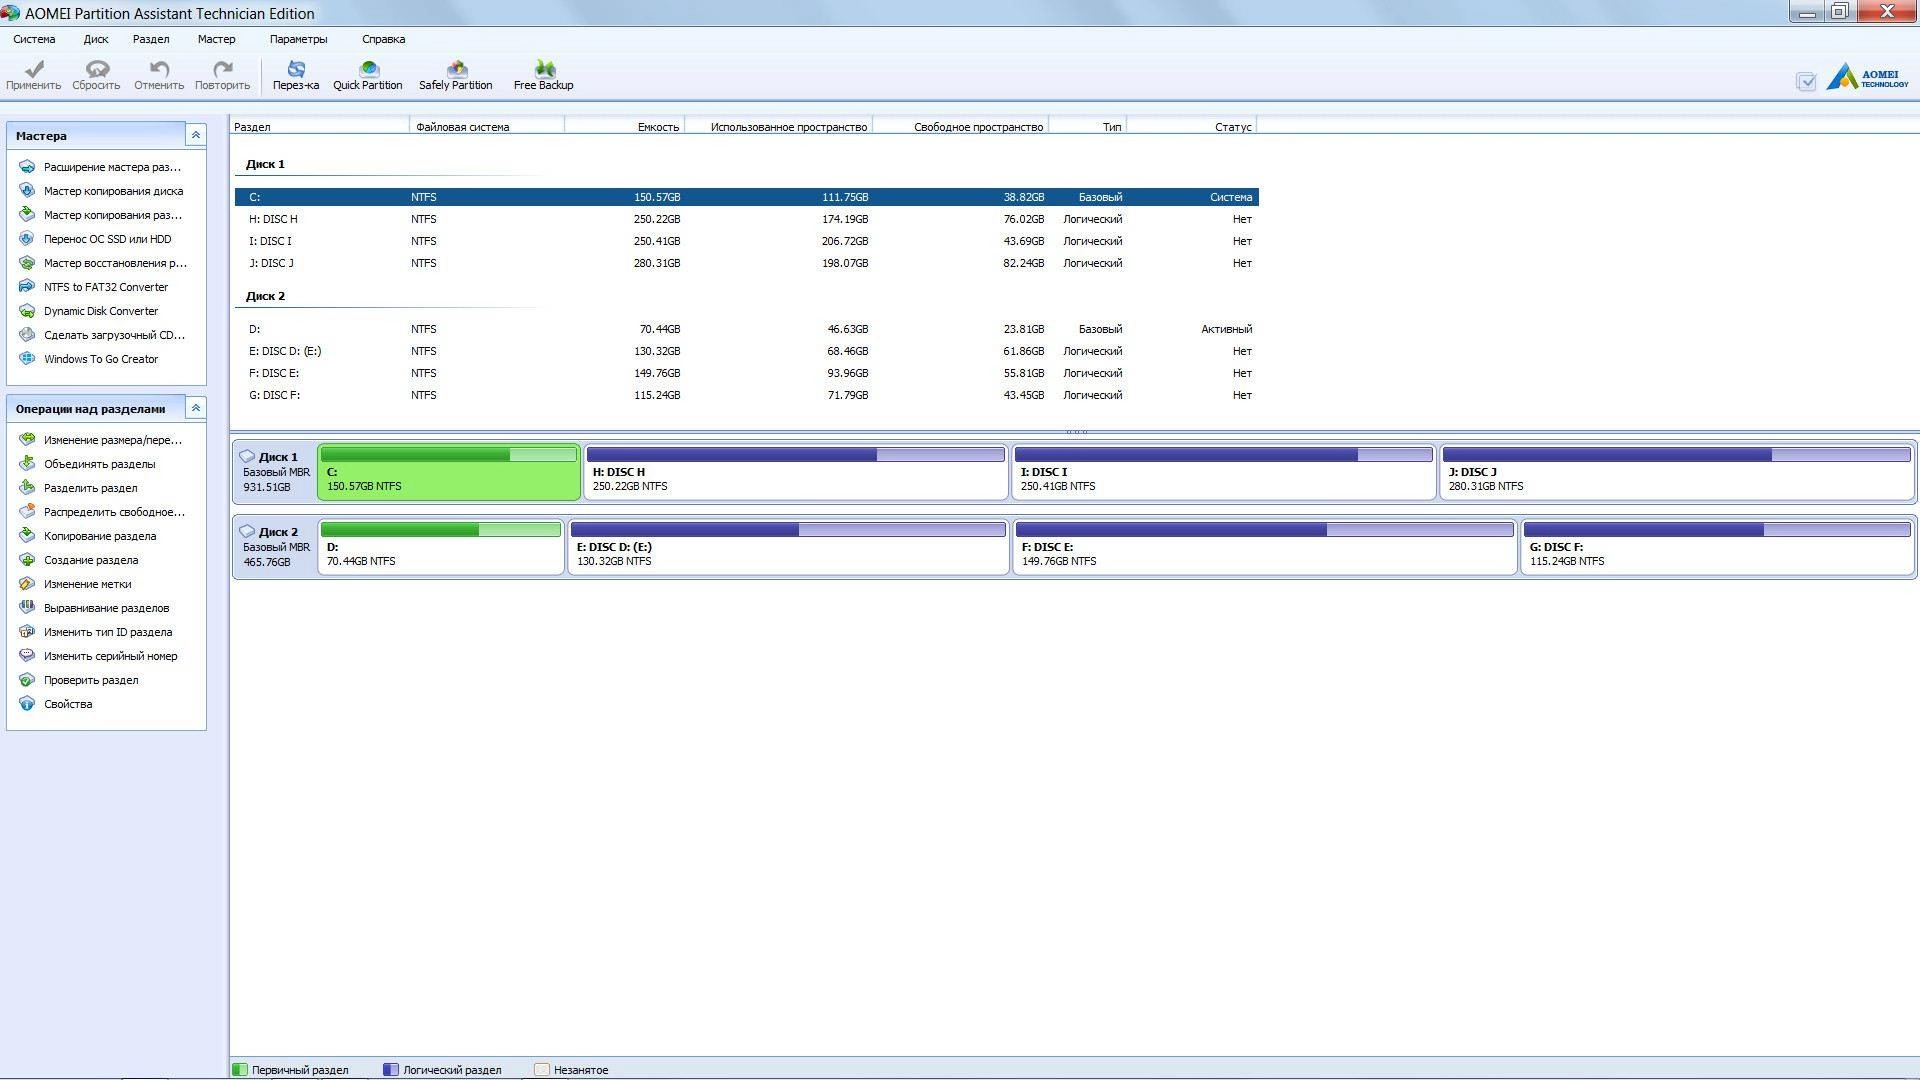Open the Safely Partition tool
1920x1080 pixels.
pos(456,75)
